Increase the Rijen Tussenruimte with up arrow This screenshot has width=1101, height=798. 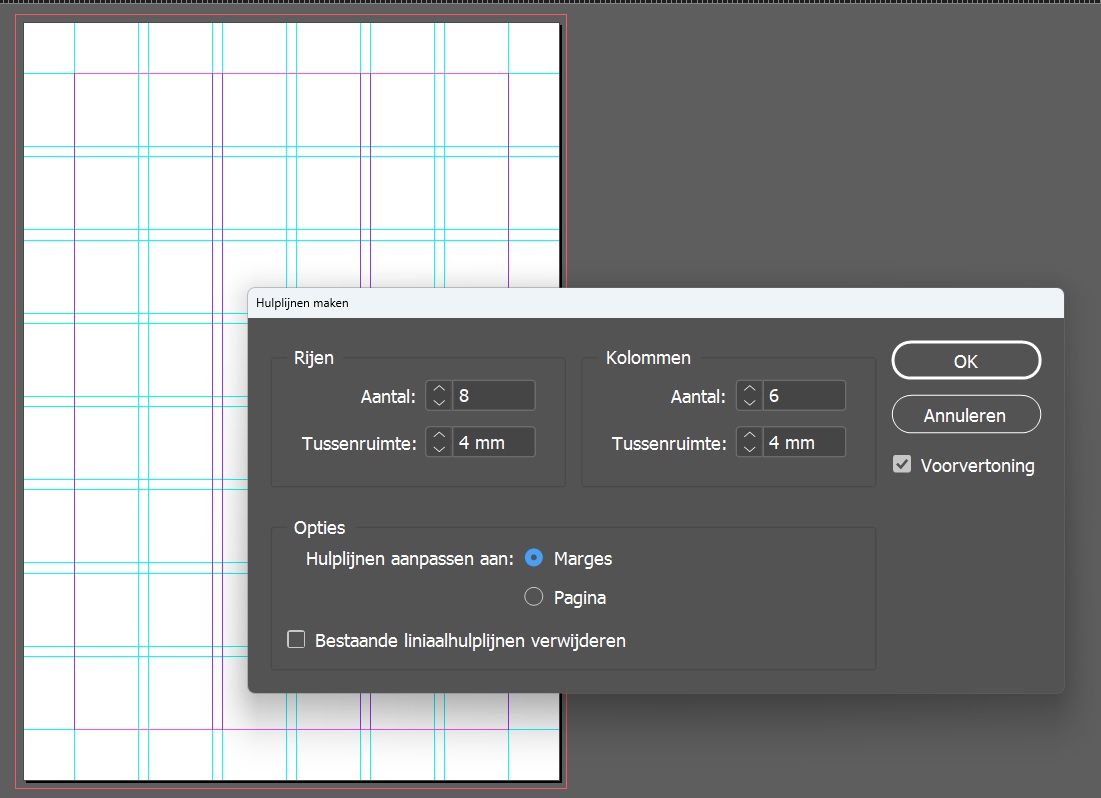click(x=439, y=436)
